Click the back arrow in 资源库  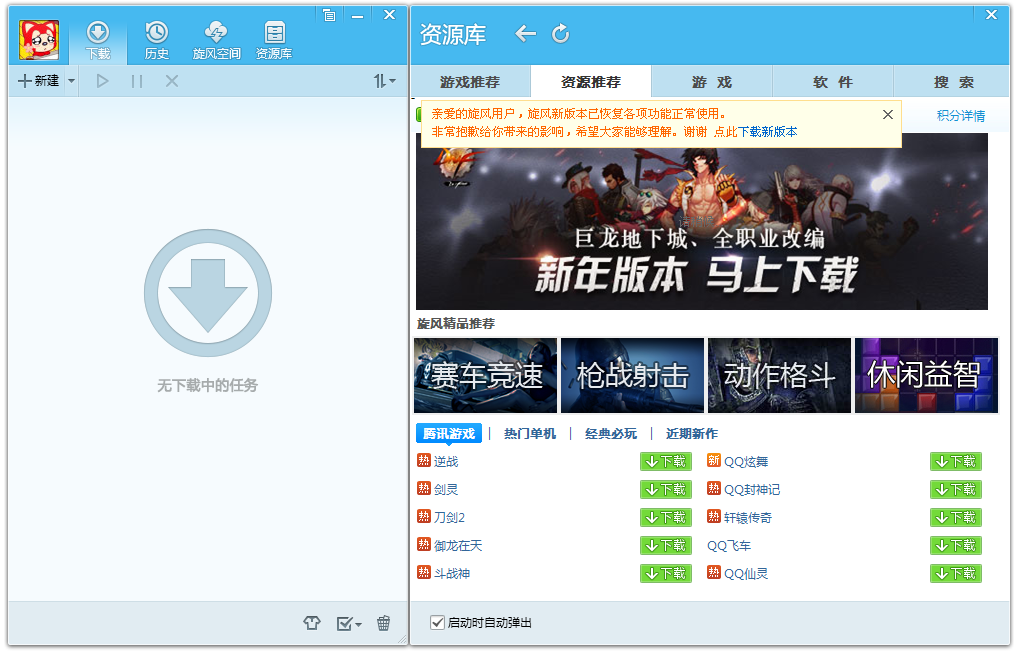pos(526,34)
